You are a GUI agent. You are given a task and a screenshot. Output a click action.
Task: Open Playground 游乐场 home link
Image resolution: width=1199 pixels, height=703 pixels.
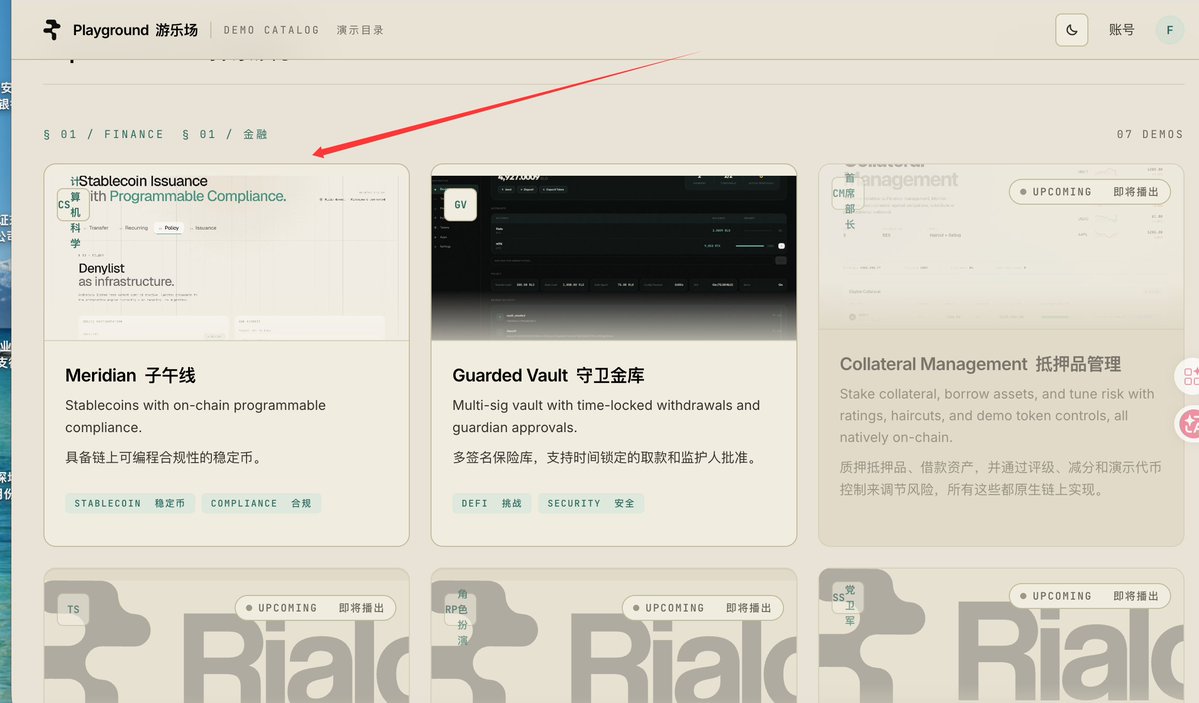[135, 30]
